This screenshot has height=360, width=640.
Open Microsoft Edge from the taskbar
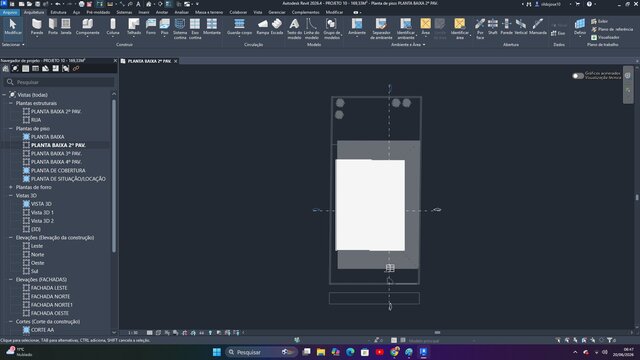(x=350, y=352)
